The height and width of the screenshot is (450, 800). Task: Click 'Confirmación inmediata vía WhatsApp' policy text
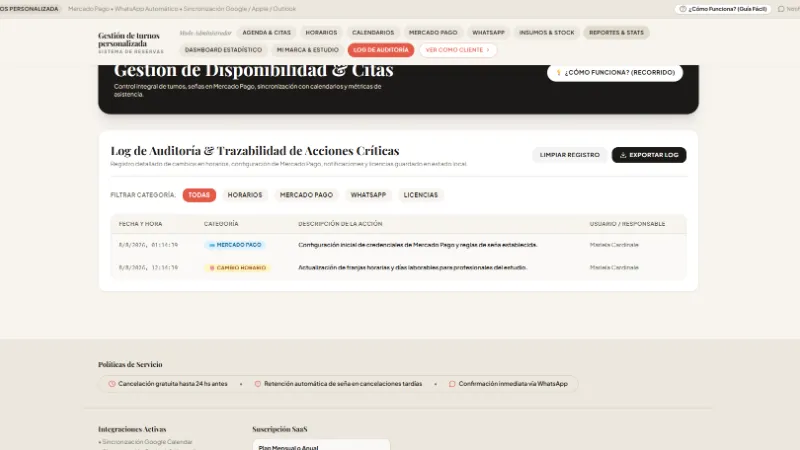(513, 384)
